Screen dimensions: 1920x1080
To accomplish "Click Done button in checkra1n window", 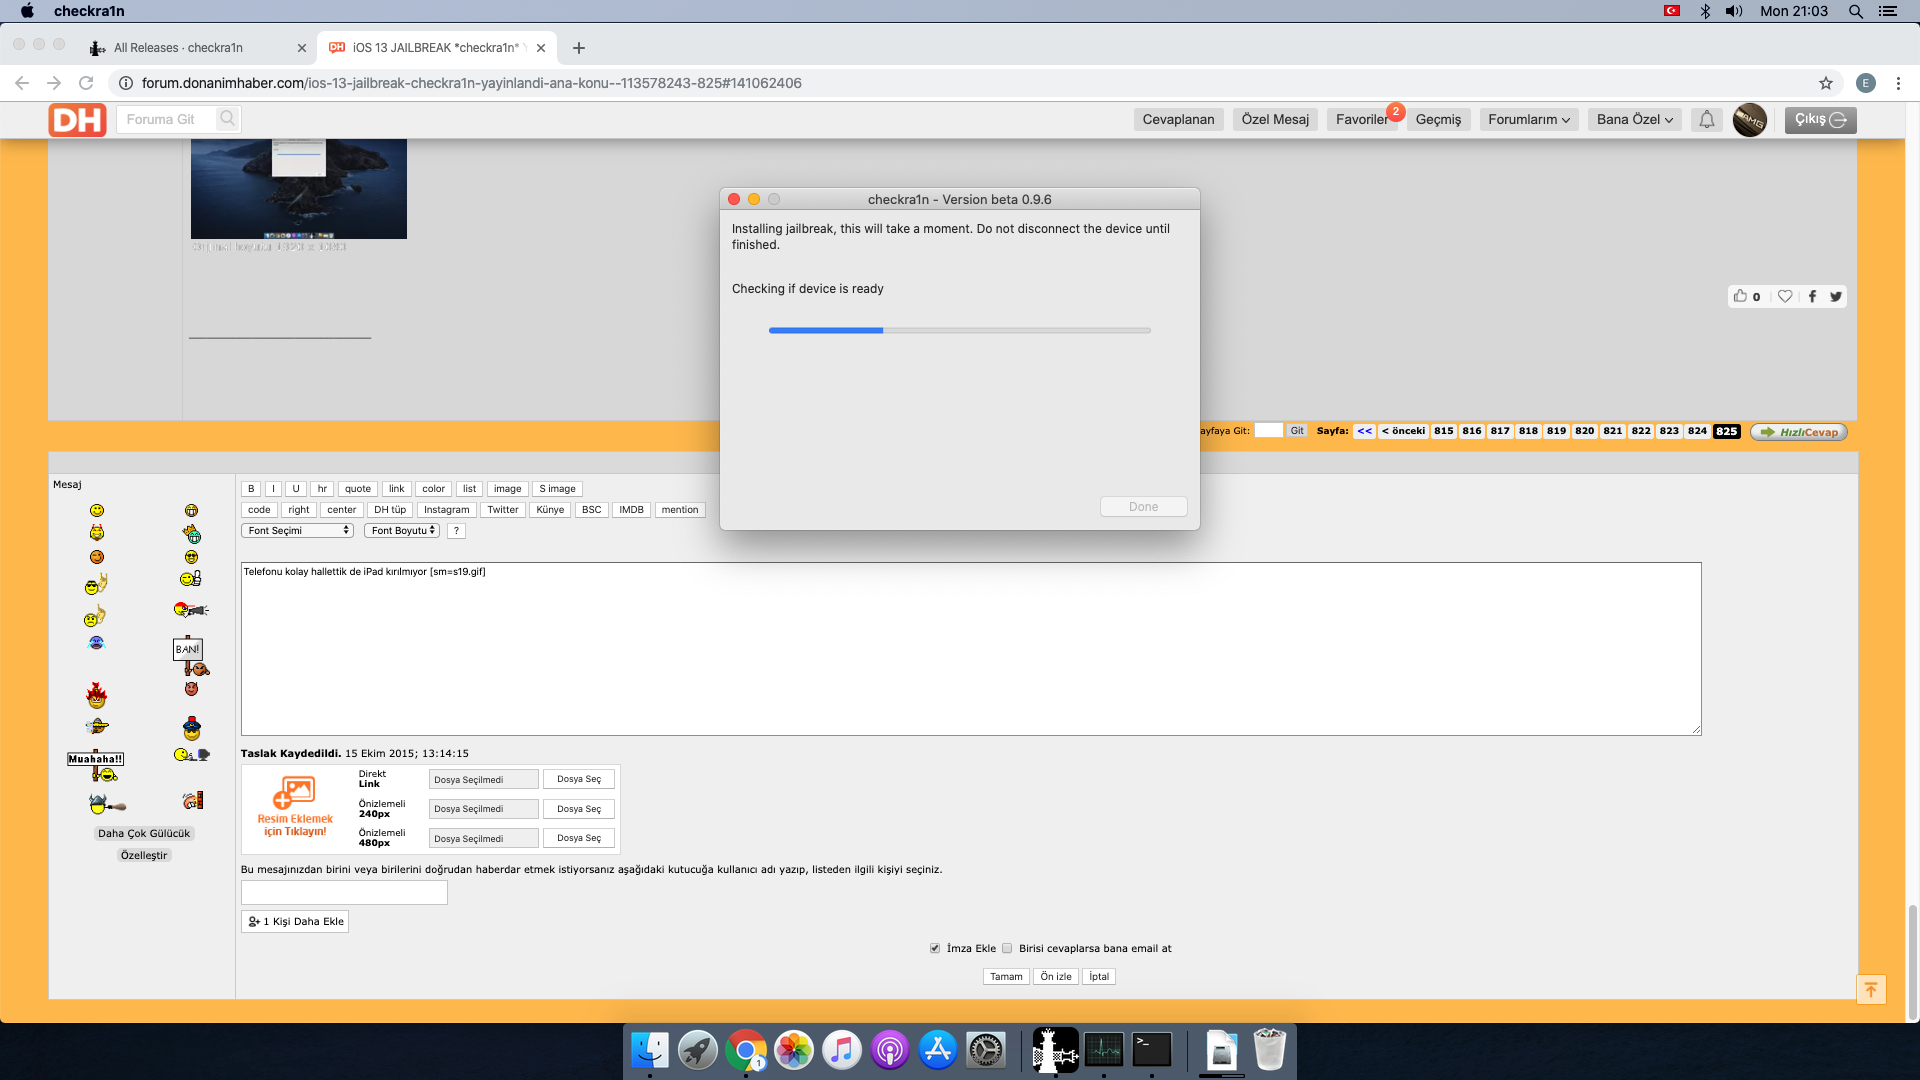I will 1144,507.
